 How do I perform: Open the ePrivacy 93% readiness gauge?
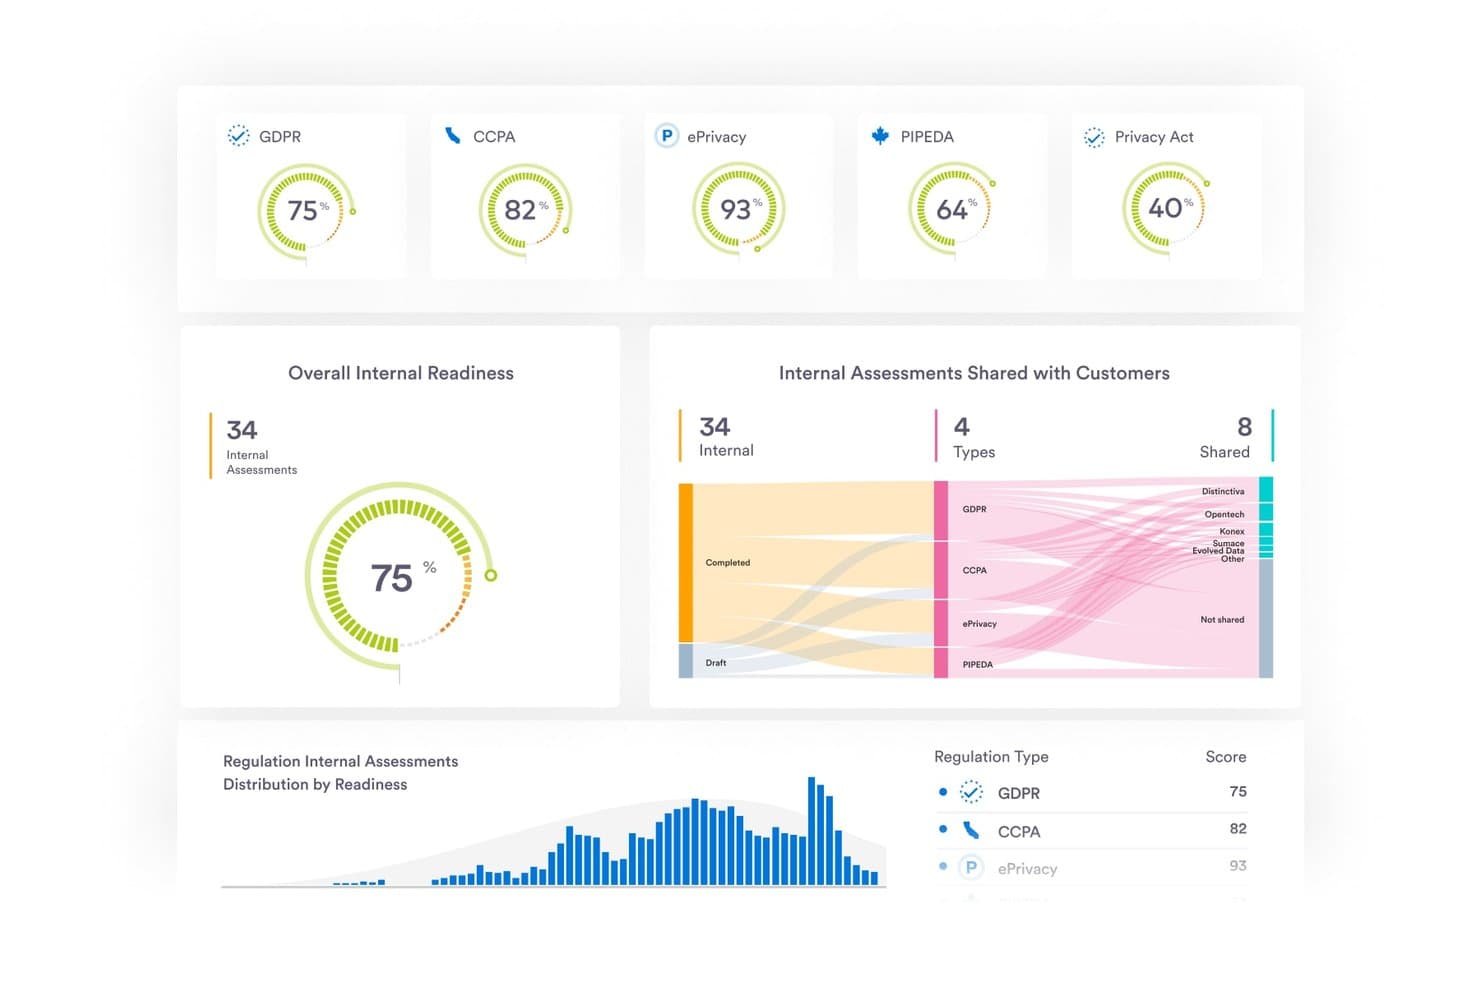click(738, 210)
